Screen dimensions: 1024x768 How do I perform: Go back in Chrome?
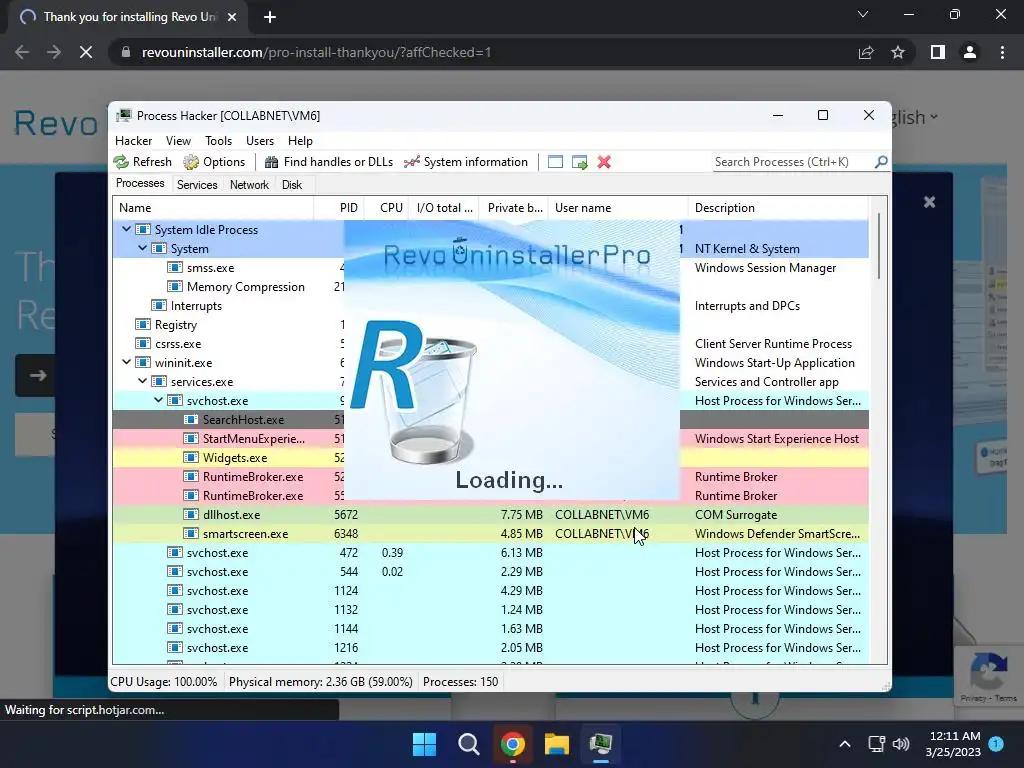[x=22, y=52]
